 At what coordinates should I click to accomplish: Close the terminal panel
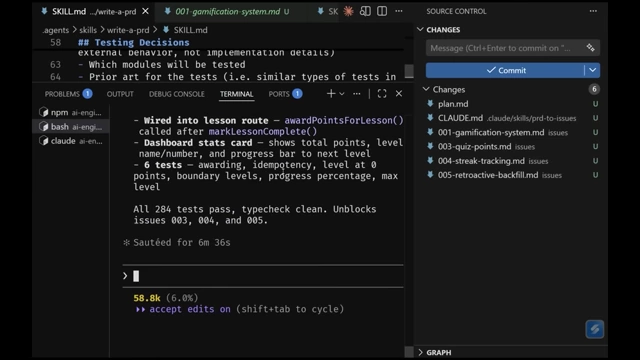[399, 94]
